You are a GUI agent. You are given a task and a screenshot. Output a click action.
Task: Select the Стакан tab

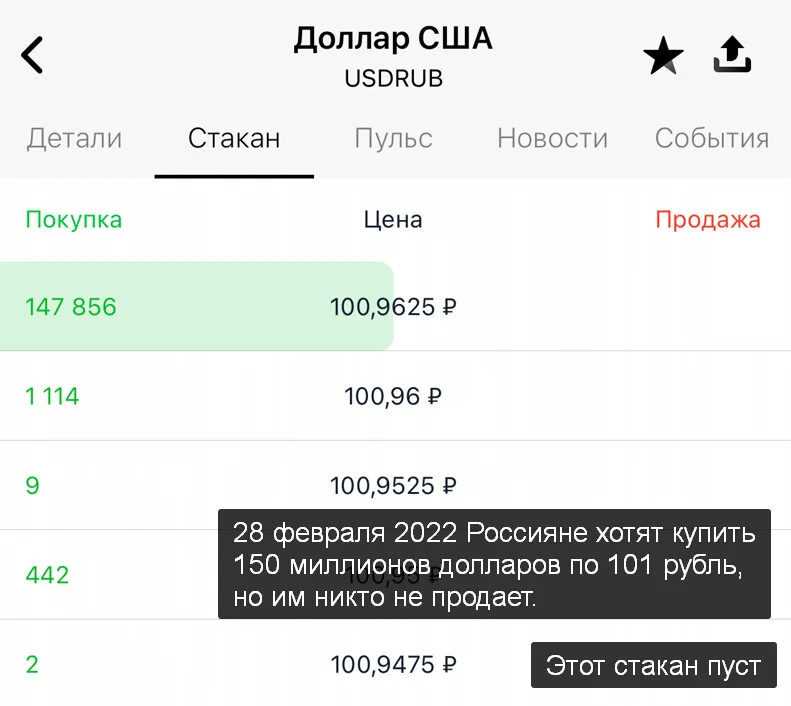(234, 138)
